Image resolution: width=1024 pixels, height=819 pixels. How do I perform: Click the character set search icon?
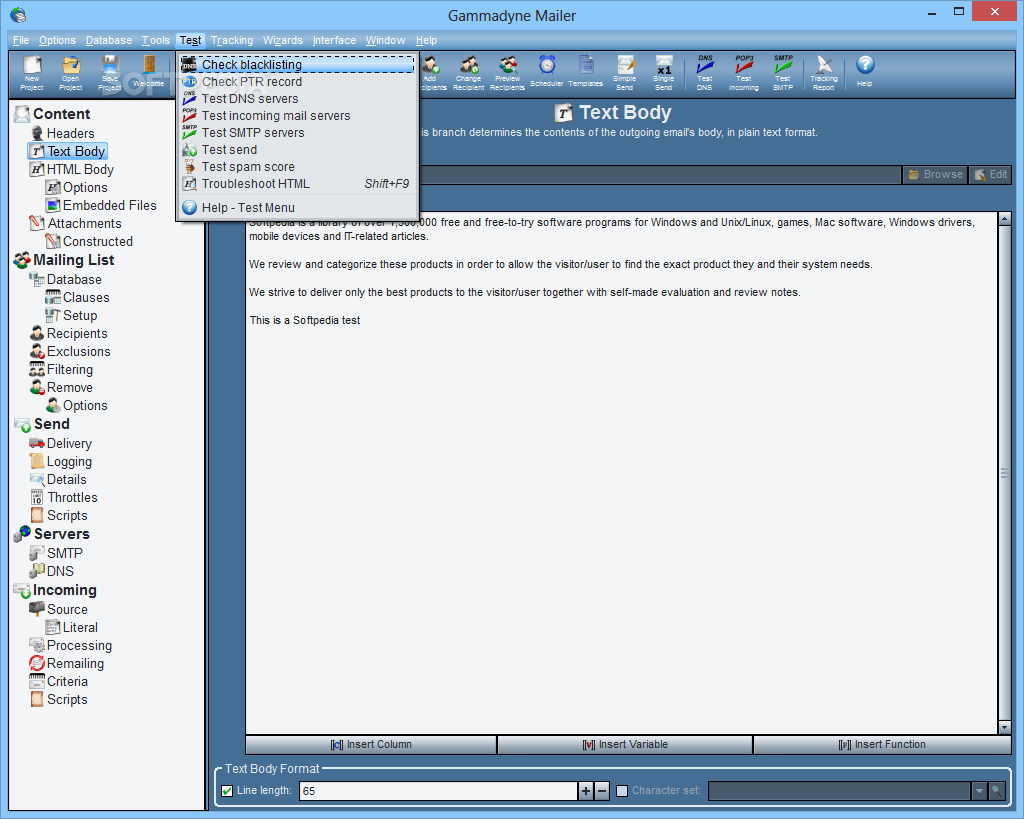click(x=997, y=791)
